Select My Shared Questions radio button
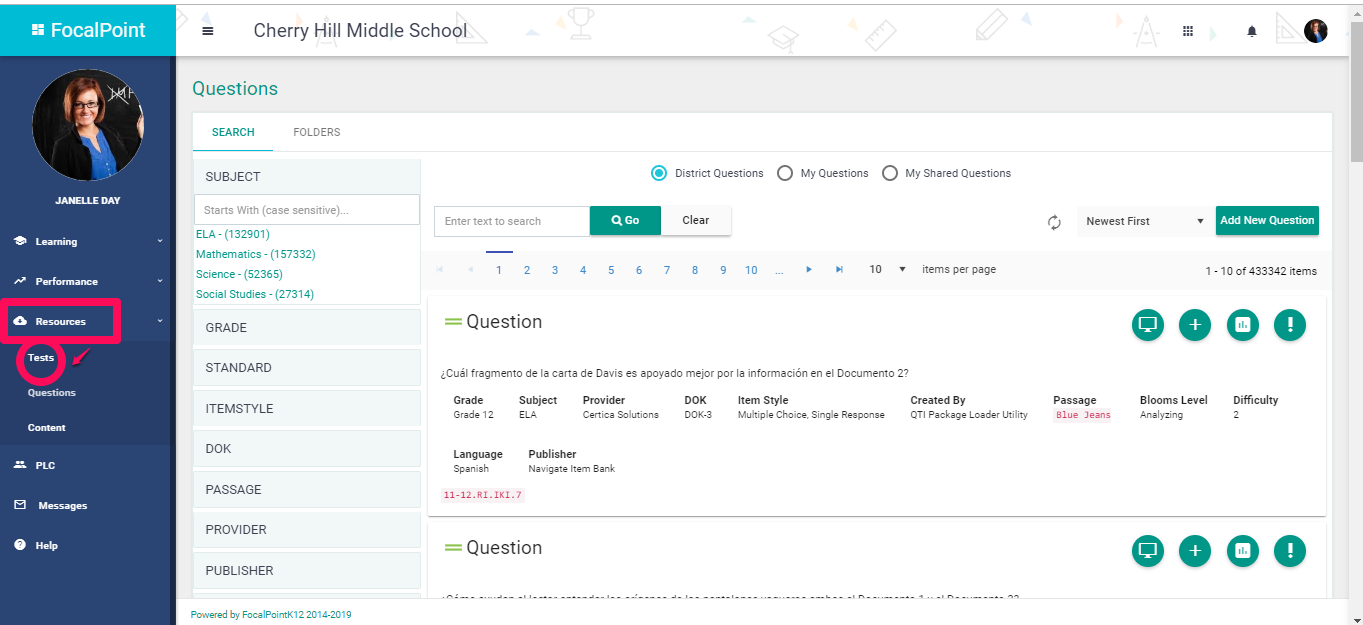Screen dimensions: 1363x625 tap(890, 173)
